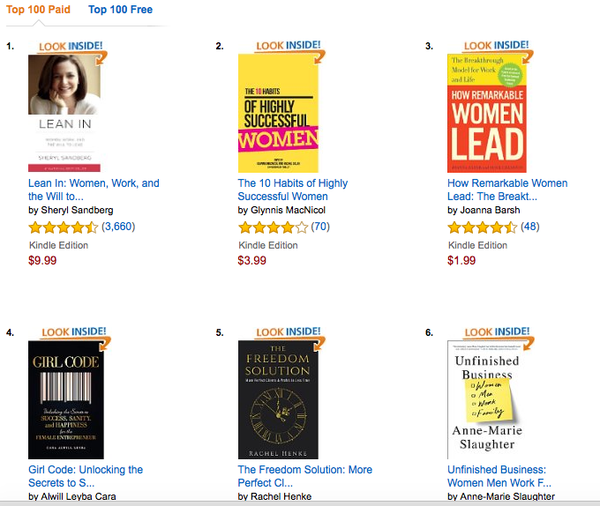Click Look Inside badge above How Remarkable Women Lead
Screen dimensions: 600x506
pos(498,46)
